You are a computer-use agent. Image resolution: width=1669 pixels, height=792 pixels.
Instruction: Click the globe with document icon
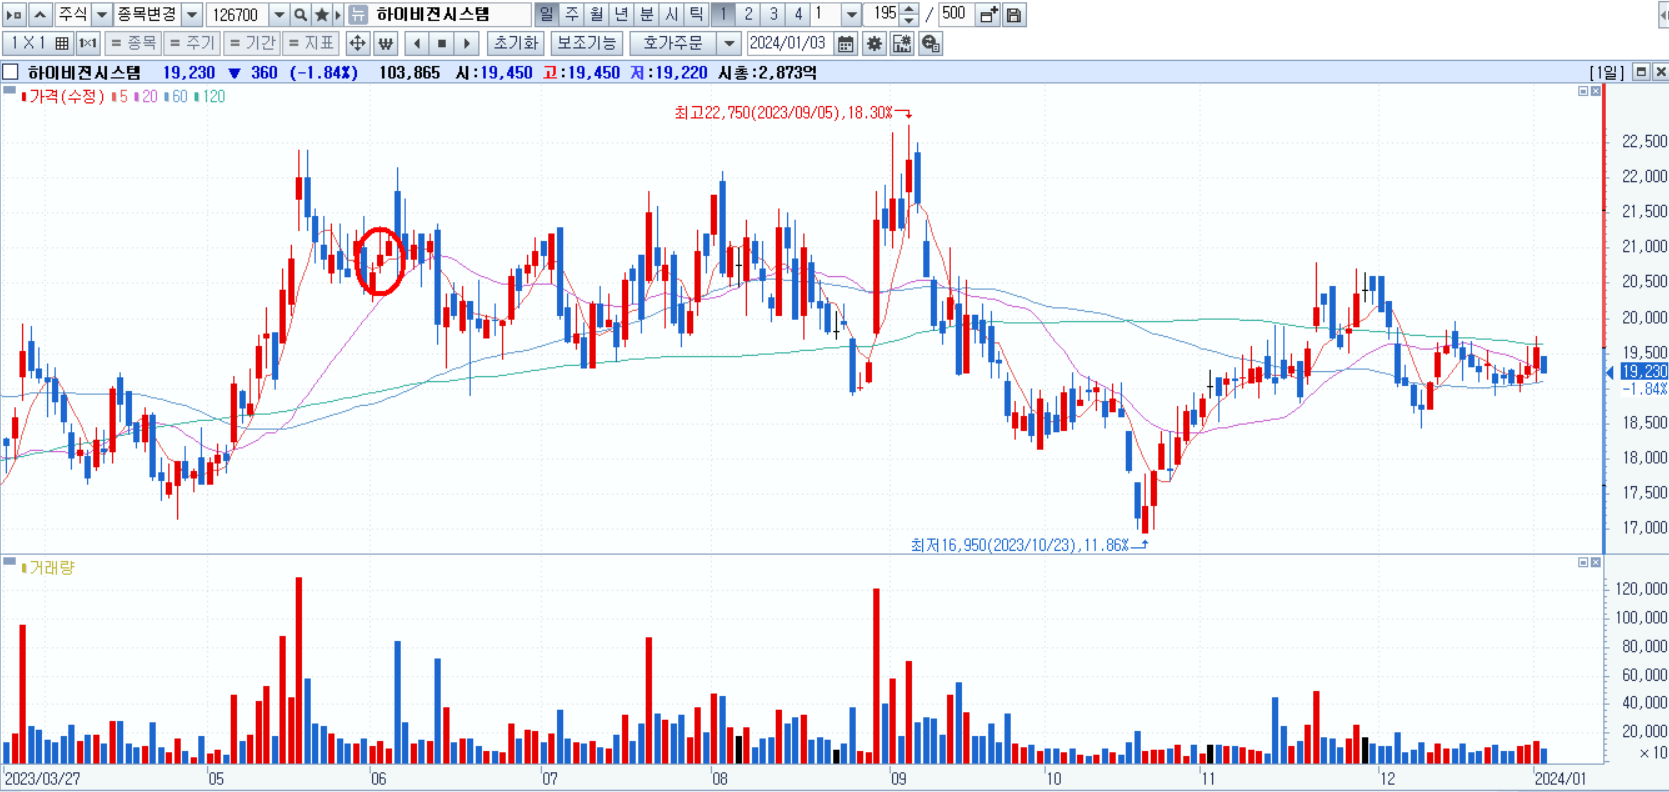pos(931,43)
